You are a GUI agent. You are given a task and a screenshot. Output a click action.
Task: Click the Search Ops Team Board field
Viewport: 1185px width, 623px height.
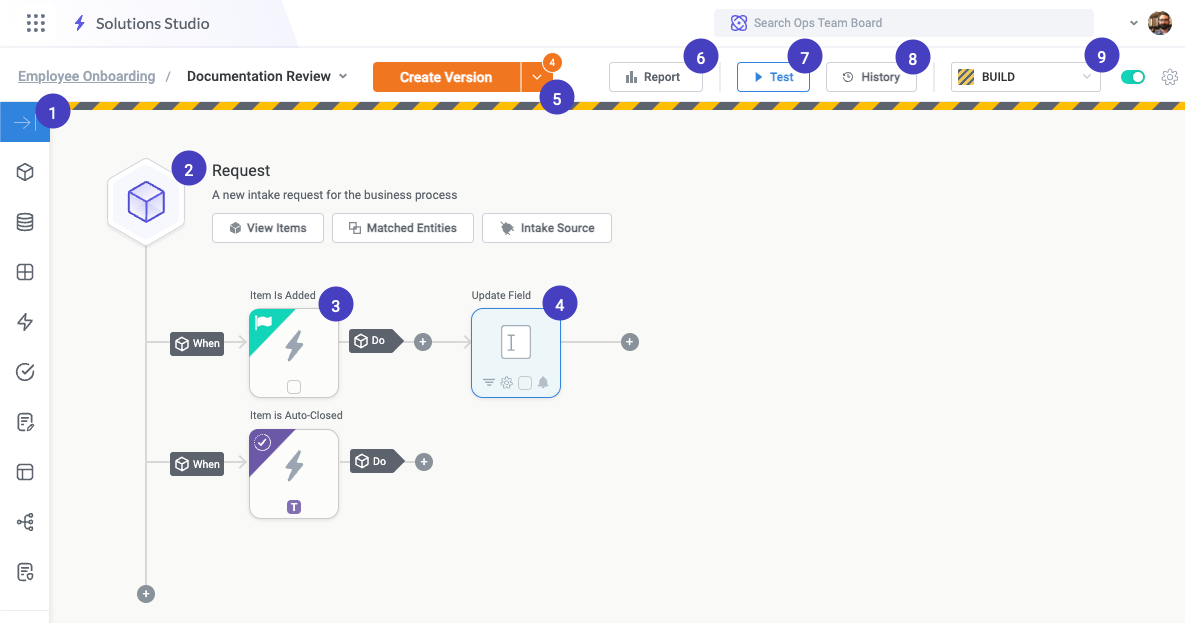903,22
